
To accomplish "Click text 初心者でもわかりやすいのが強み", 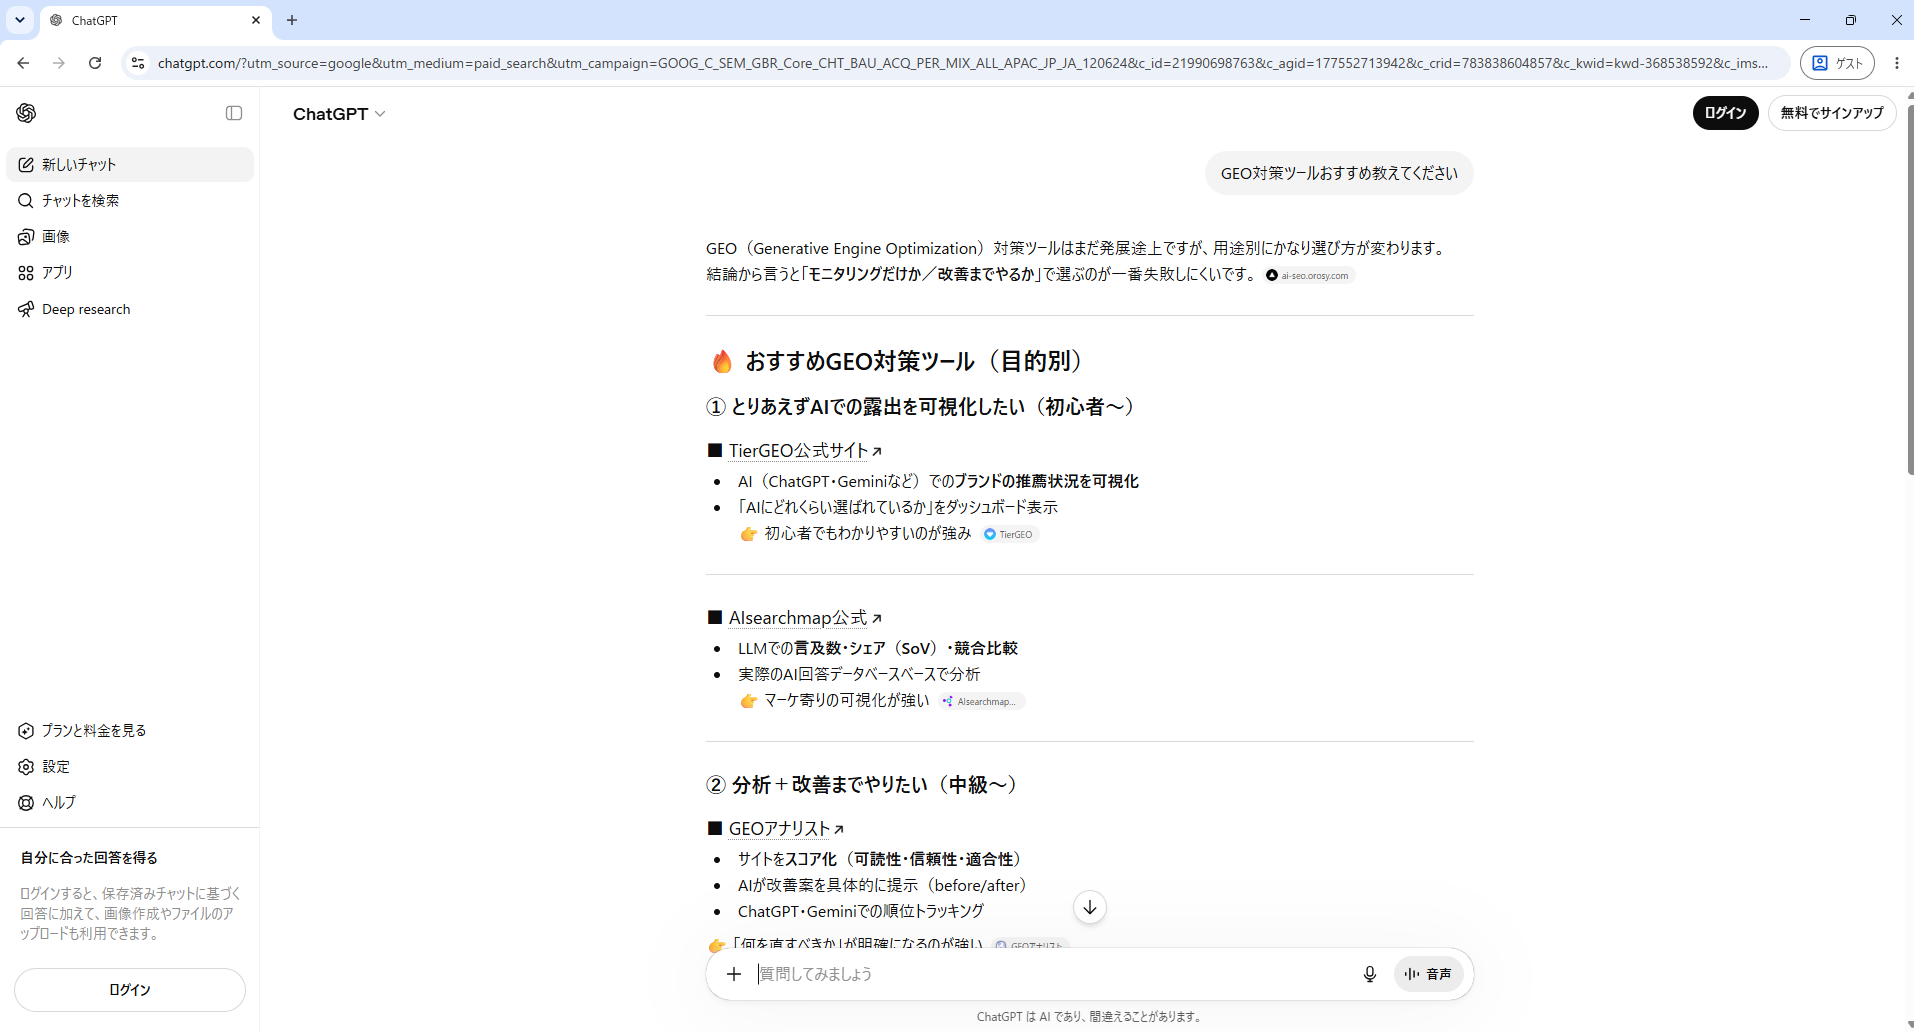I will point(868,534).
